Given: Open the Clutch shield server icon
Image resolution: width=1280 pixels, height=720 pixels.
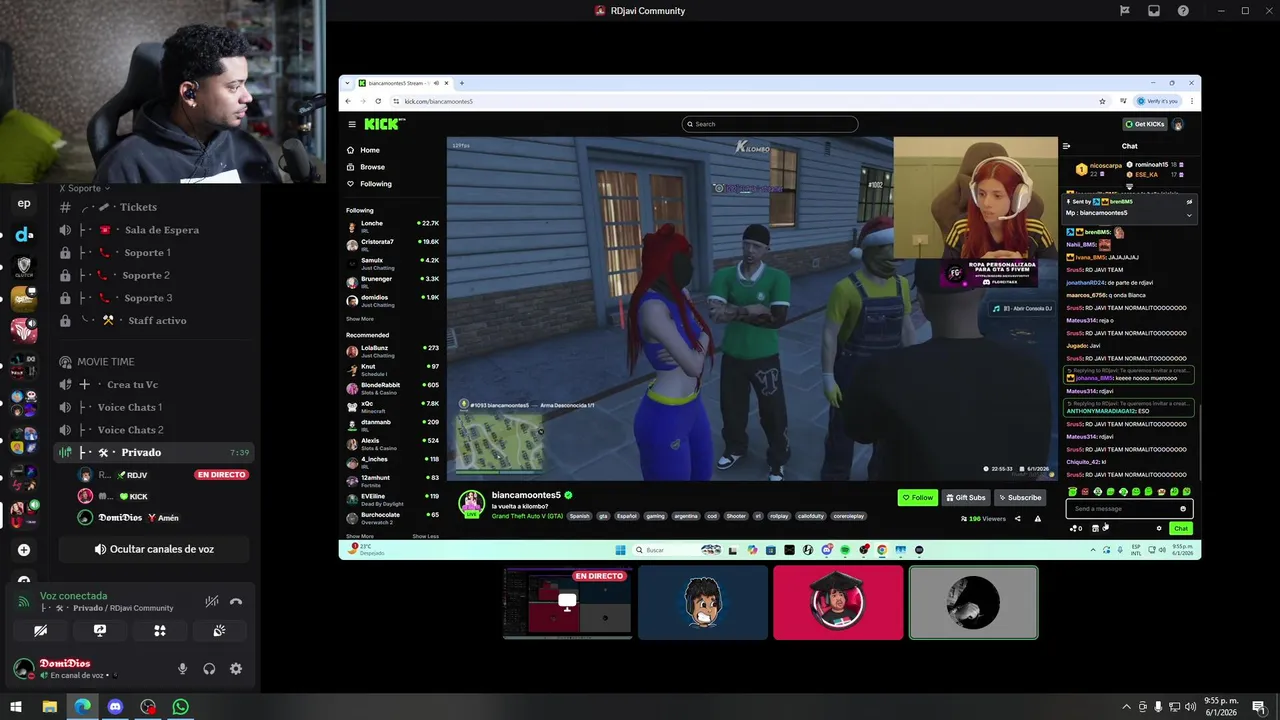Looking at the screenshot, I should (24, 266).
